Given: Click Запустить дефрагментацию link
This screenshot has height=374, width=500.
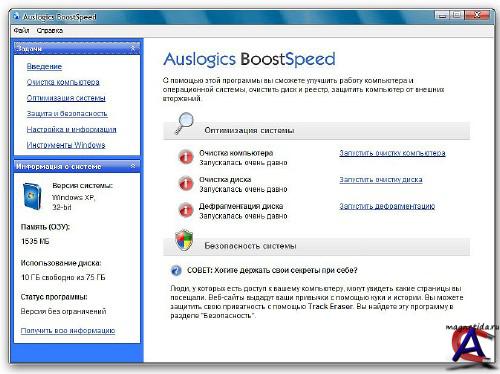Looking at the screenshot, I should [x=387, y=206].
